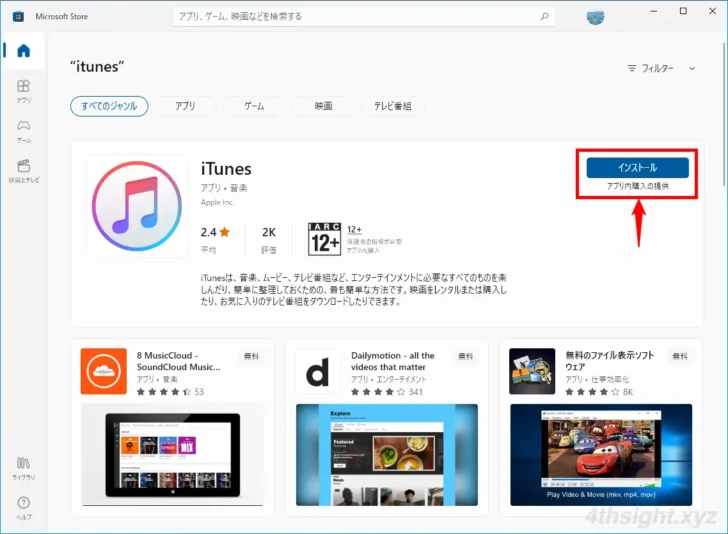This screenshot has height=534, width=728.
Task: Click the file viewer software app icon
Action: coord(532,371)
